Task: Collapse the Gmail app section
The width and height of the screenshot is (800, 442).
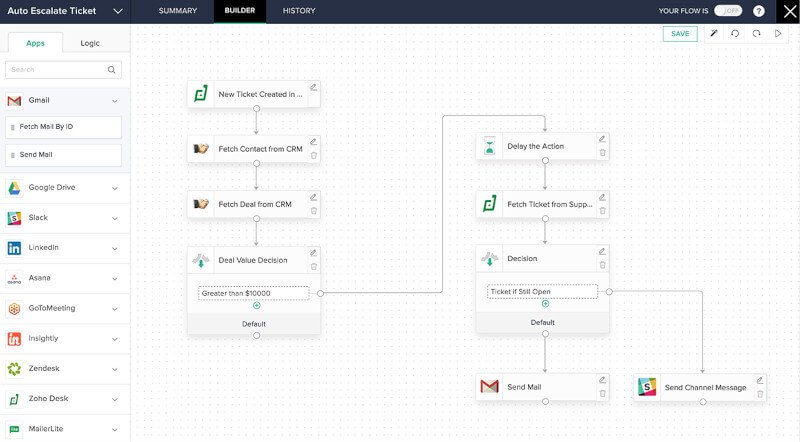Action: coord(115,101)
